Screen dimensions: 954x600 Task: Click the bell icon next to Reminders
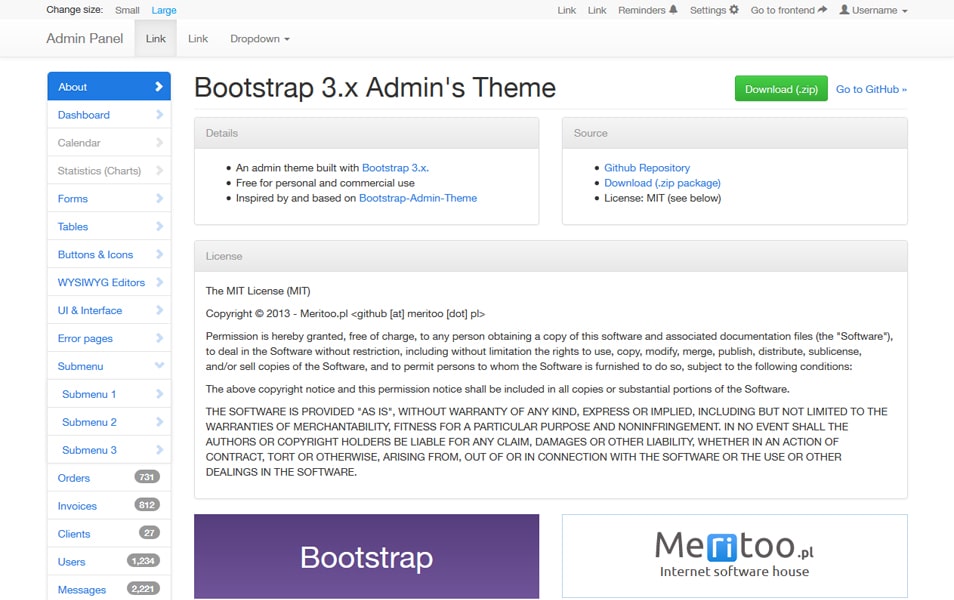tap(673, 10)
